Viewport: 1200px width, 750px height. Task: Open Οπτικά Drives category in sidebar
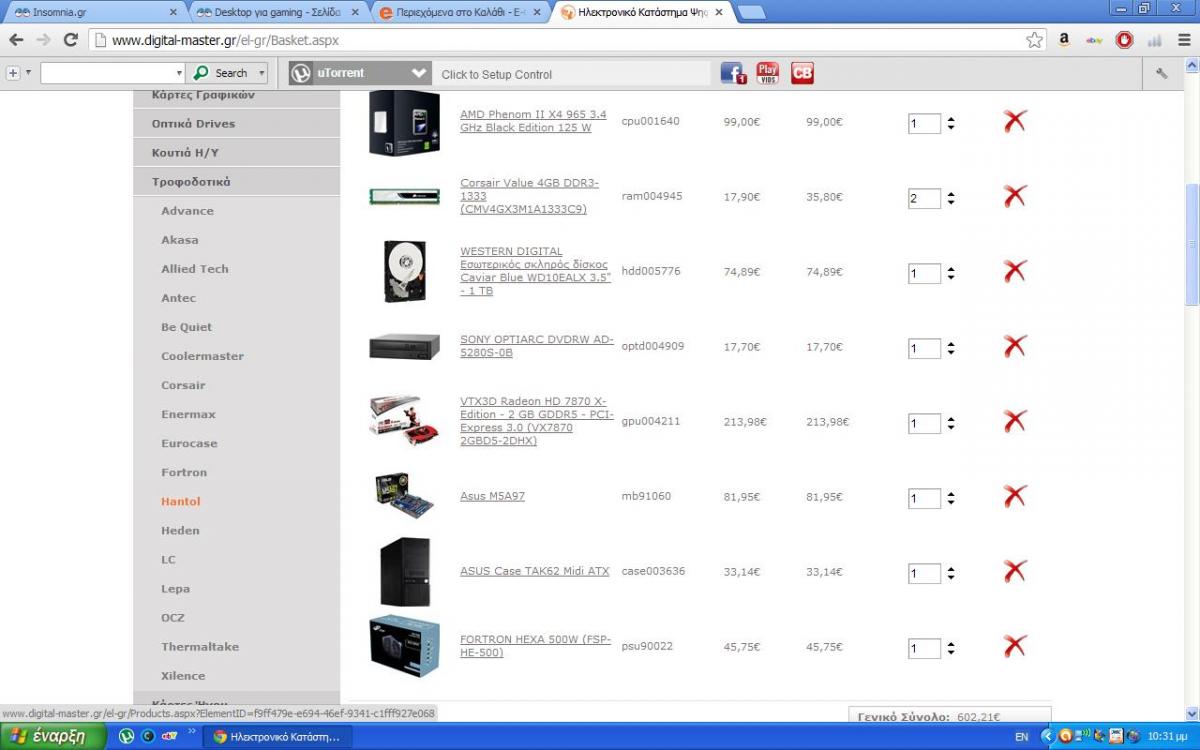click(x=237, y=124)
